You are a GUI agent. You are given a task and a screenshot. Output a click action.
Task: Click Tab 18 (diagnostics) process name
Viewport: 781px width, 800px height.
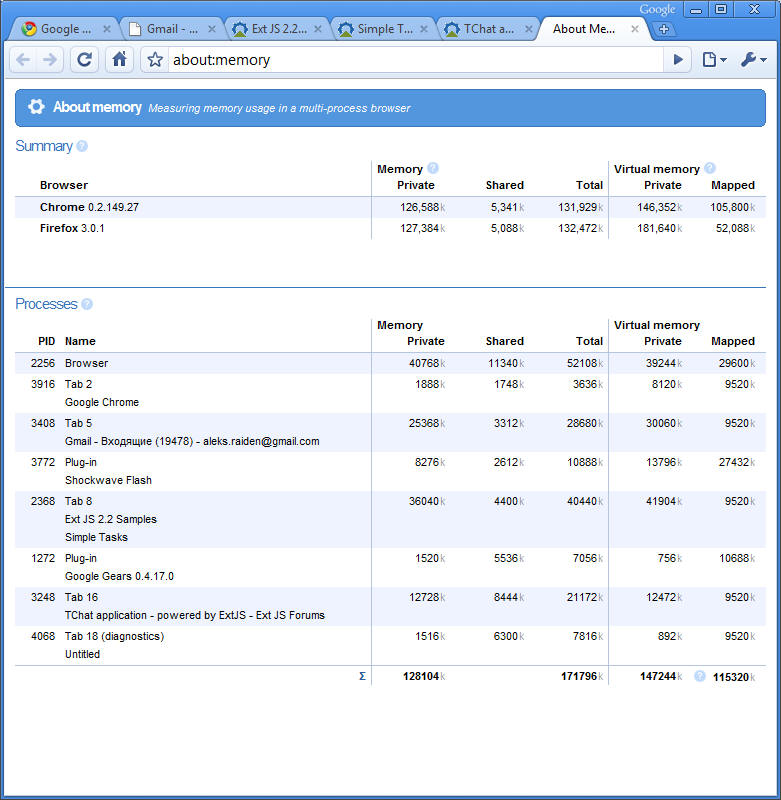pos(114,636)
